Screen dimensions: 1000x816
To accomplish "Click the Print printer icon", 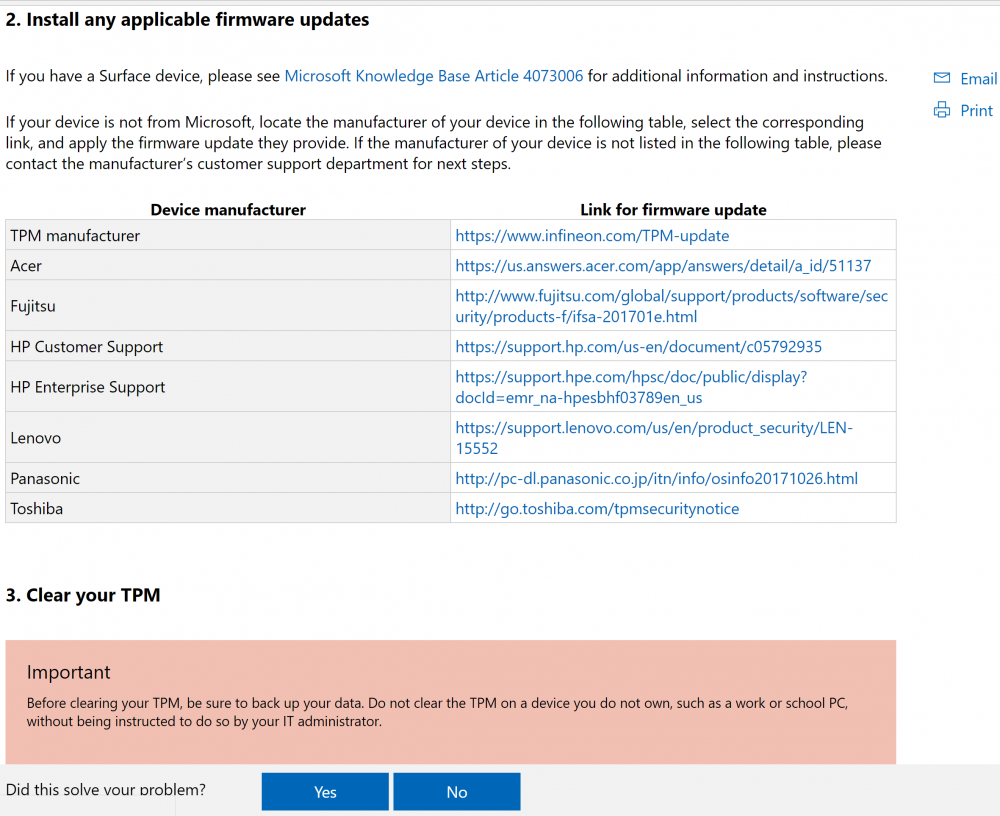I will (x=941, y=110).
